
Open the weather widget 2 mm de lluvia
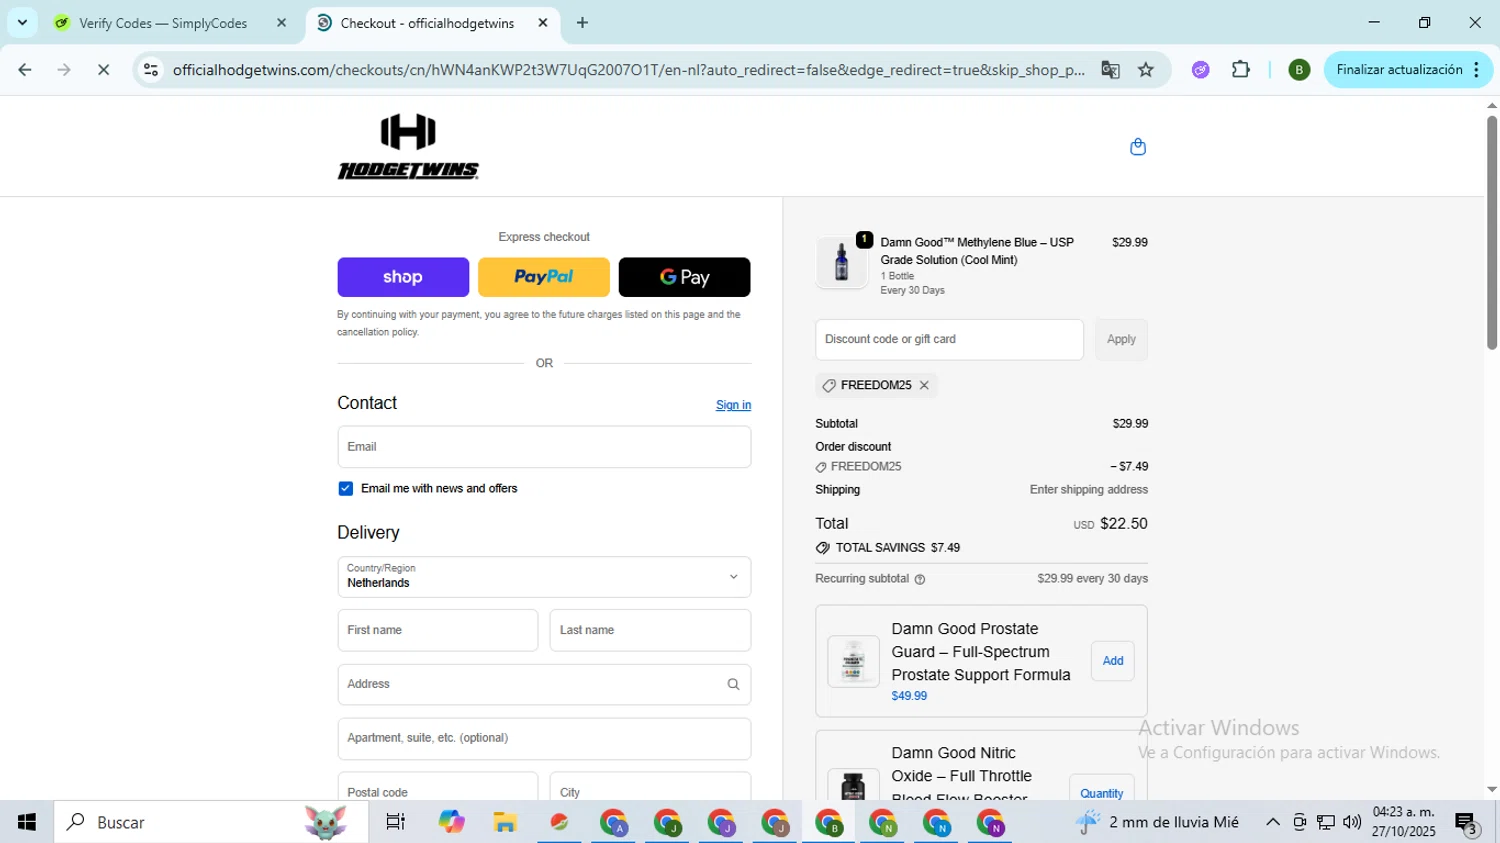click(x=1158, y=822)
